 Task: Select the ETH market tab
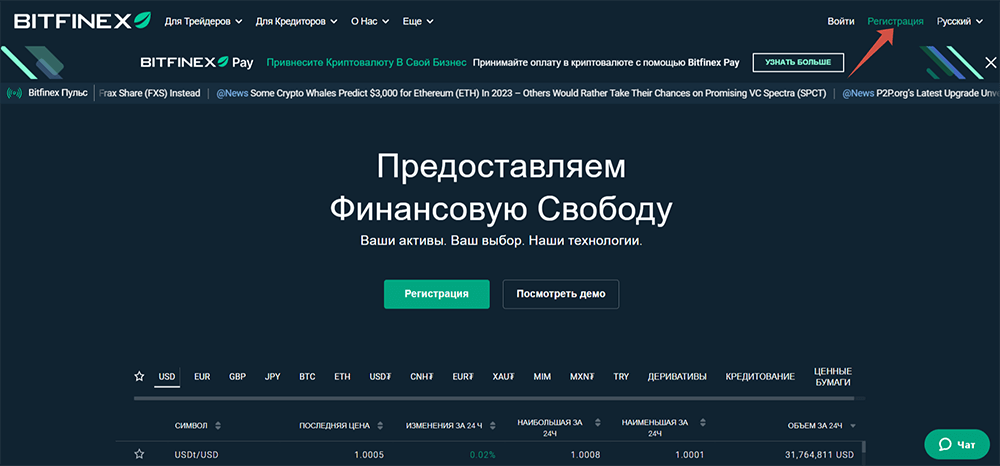coord(342,377)
